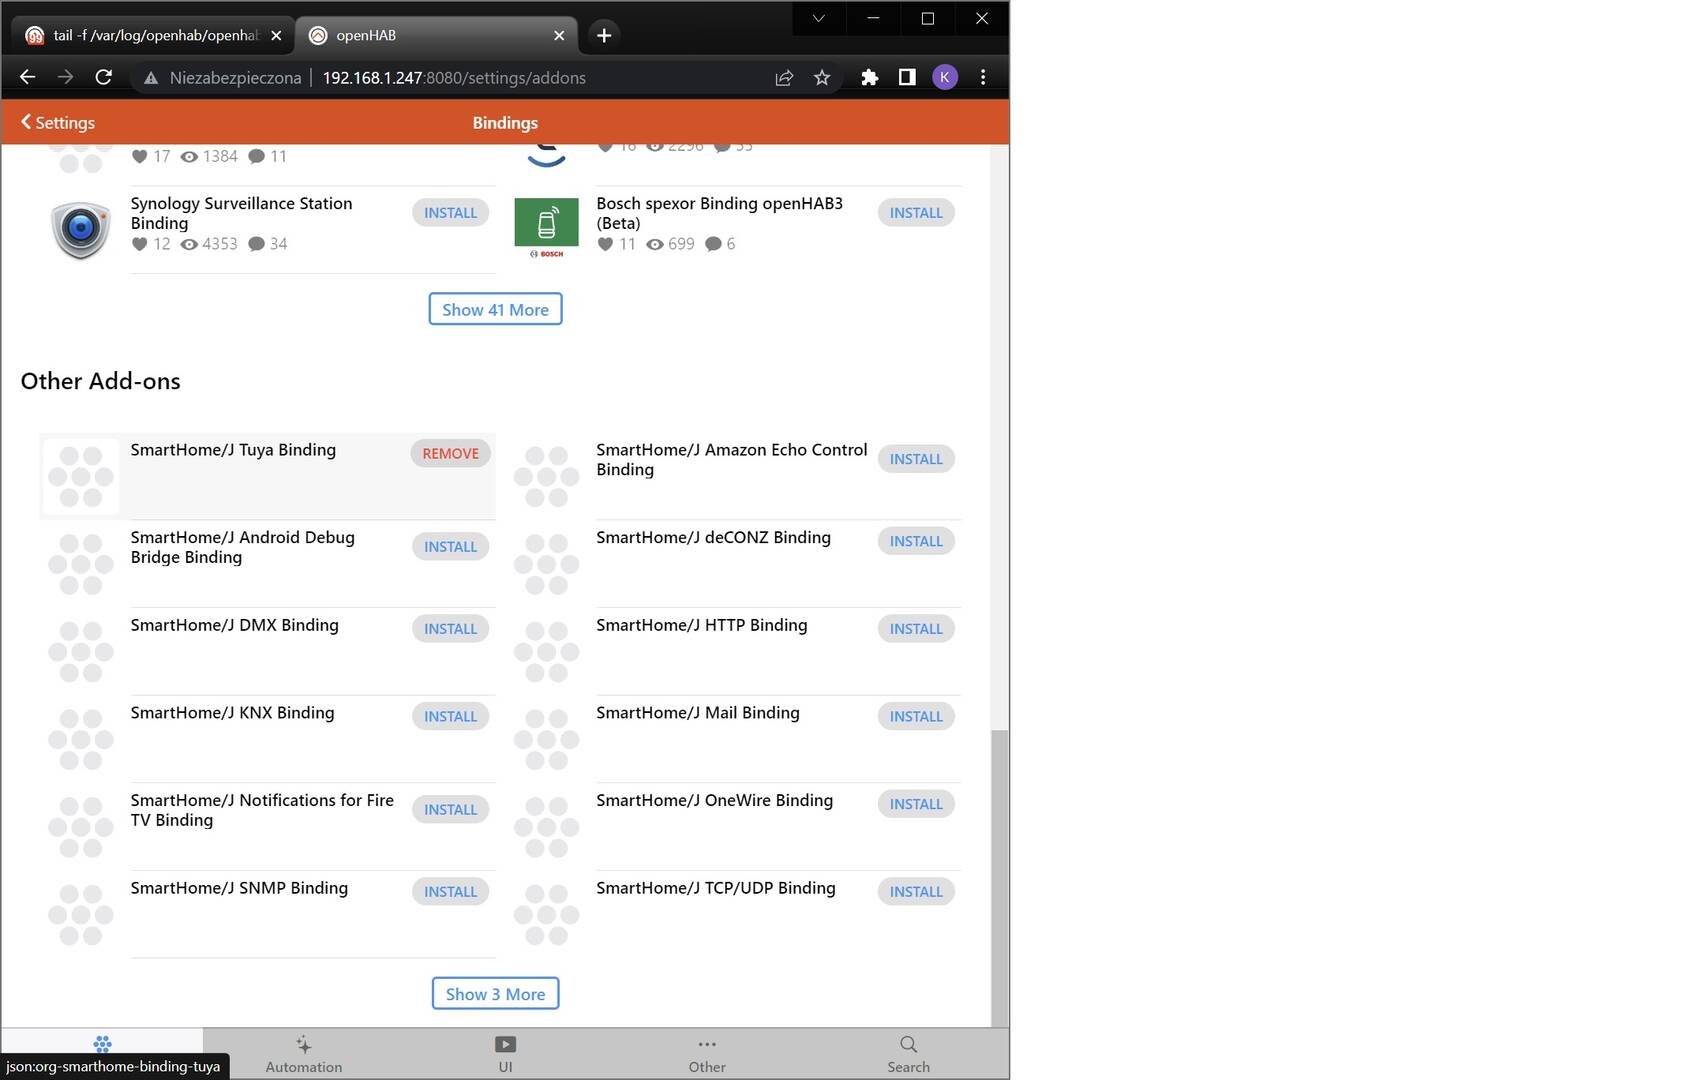1694x1080 pixels.
Task: Install Synology Surveillance Station Binding
Action: [450, 212]
